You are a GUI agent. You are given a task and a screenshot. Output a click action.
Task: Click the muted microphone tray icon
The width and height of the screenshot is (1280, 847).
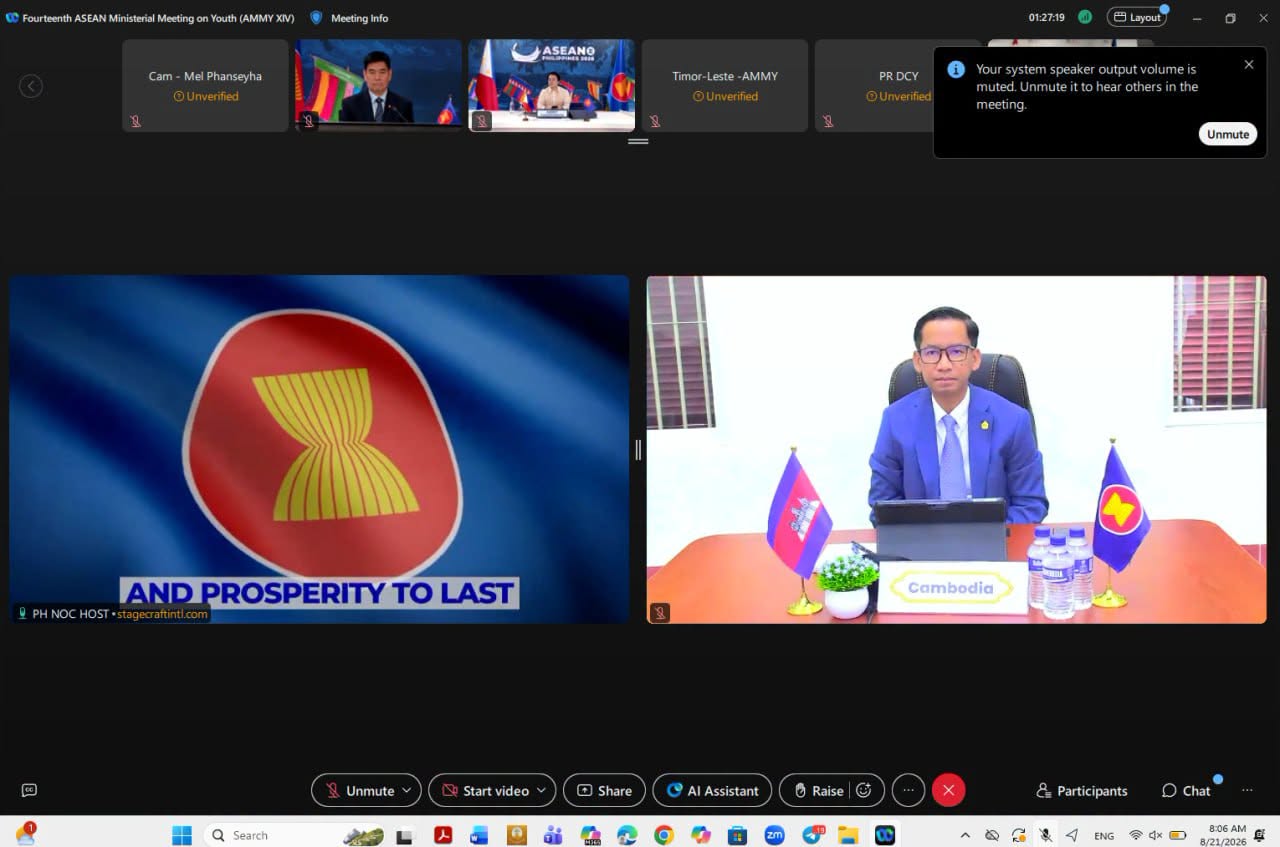click(1045, 835)
